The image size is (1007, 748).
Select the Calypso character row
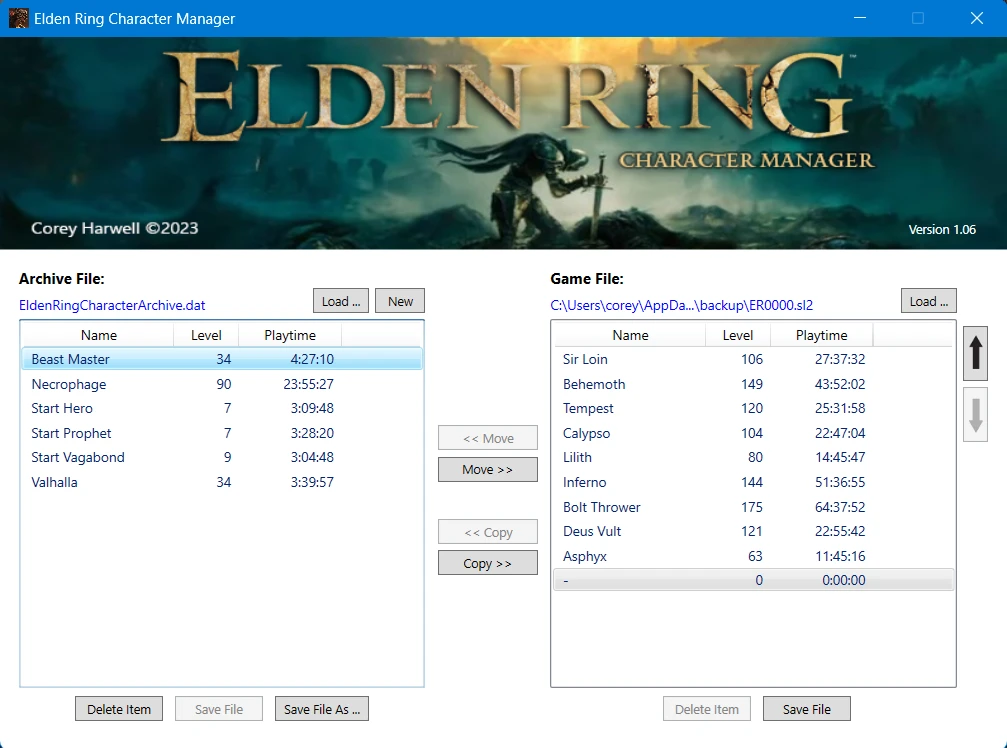click(753, 433)
